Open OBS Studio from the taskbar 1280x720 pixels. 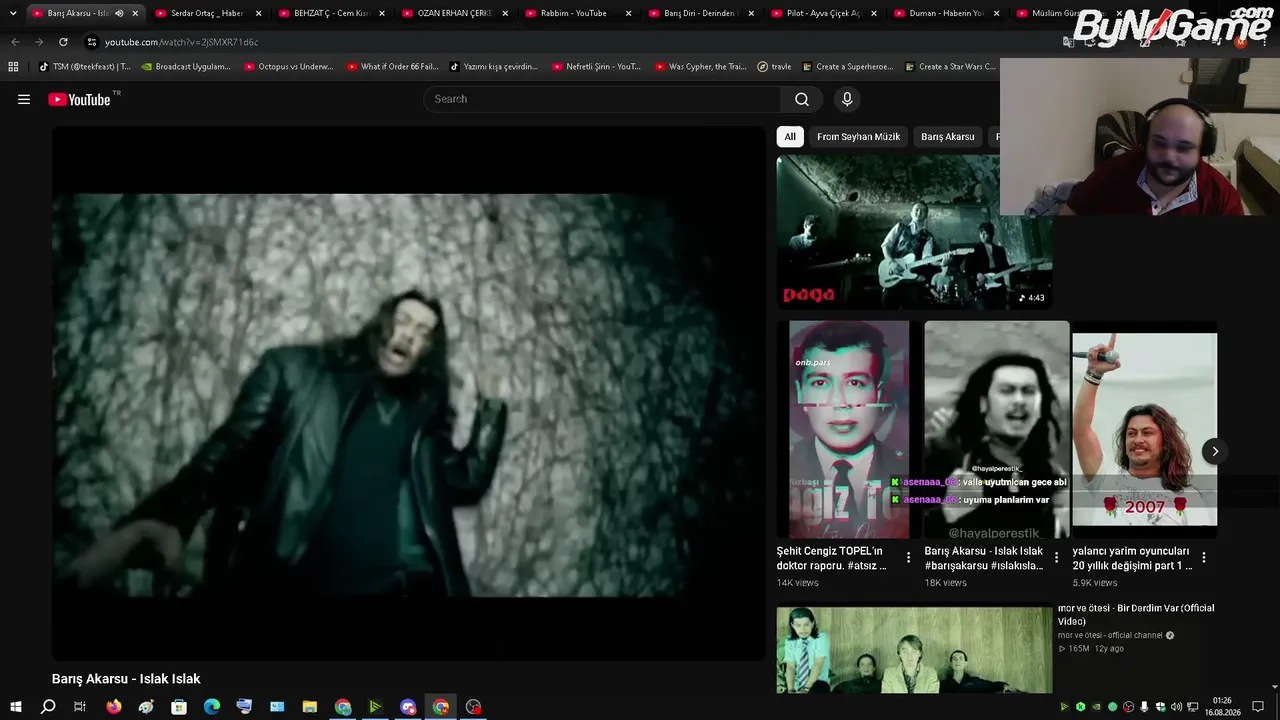pyautogui.click(x=473, y=707)
